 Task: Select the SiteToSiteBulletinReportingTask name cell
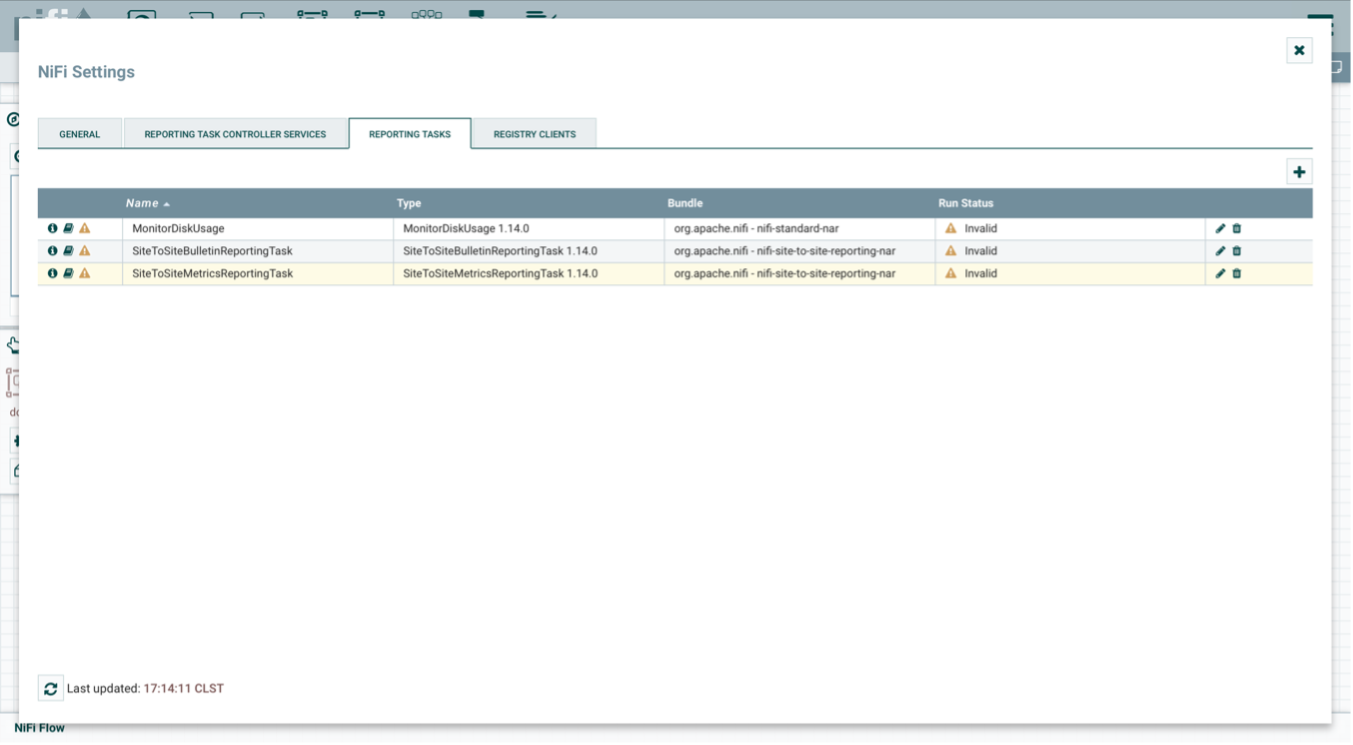pos(258,251)
